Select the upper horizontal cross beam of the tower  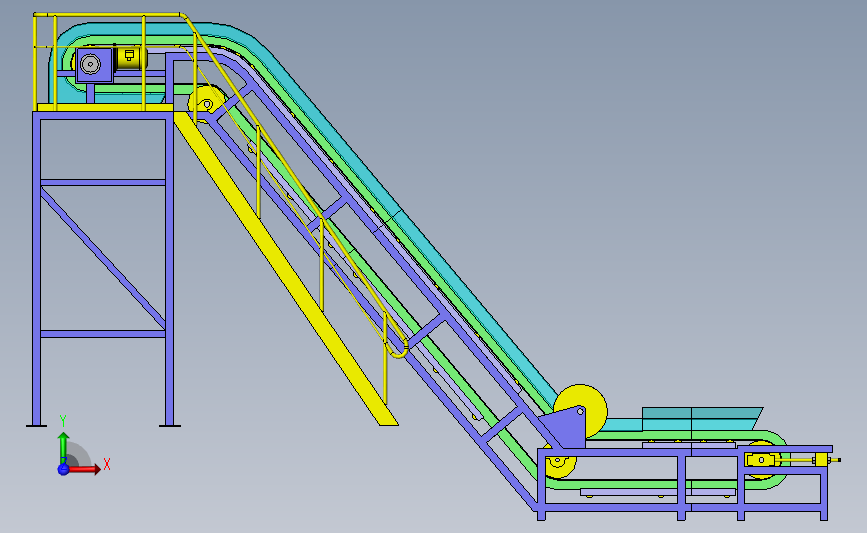[103, 182]
